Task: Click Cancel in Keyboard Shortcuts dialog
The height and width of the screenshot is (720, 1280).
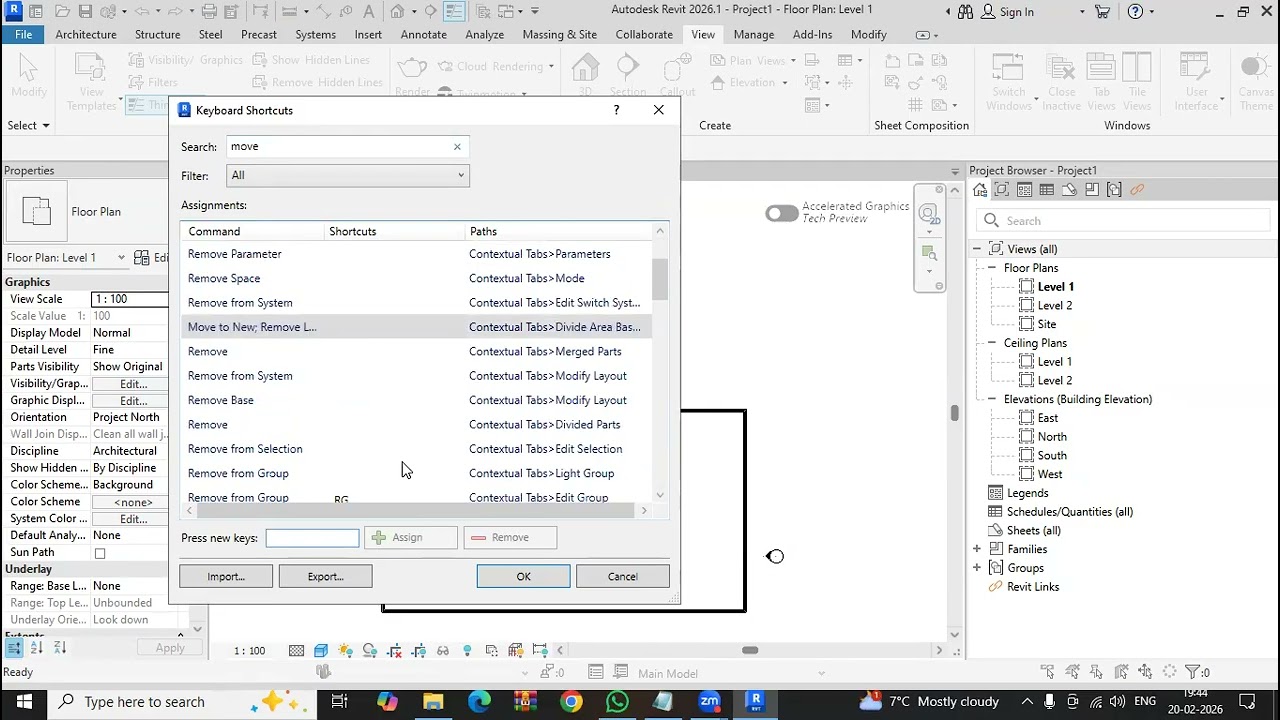Action: (622, 576)
